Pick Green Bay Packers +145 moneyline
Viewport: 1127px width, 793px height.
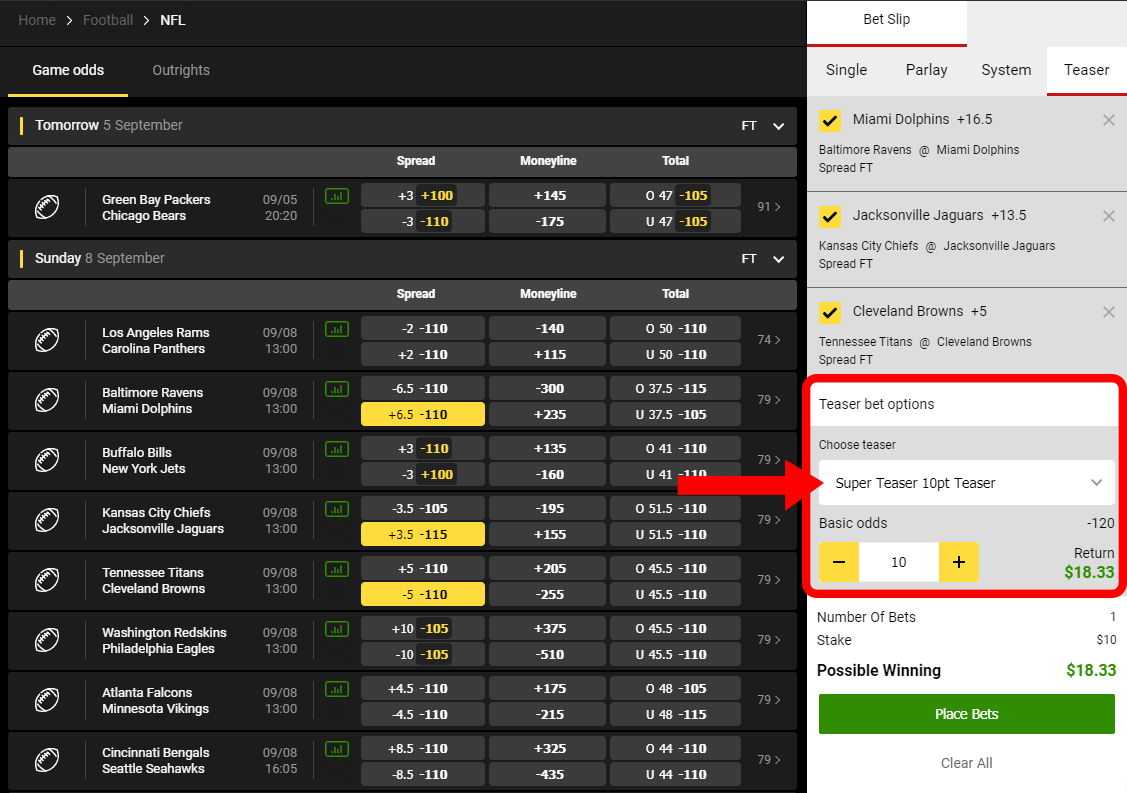[x=548, y=196]
